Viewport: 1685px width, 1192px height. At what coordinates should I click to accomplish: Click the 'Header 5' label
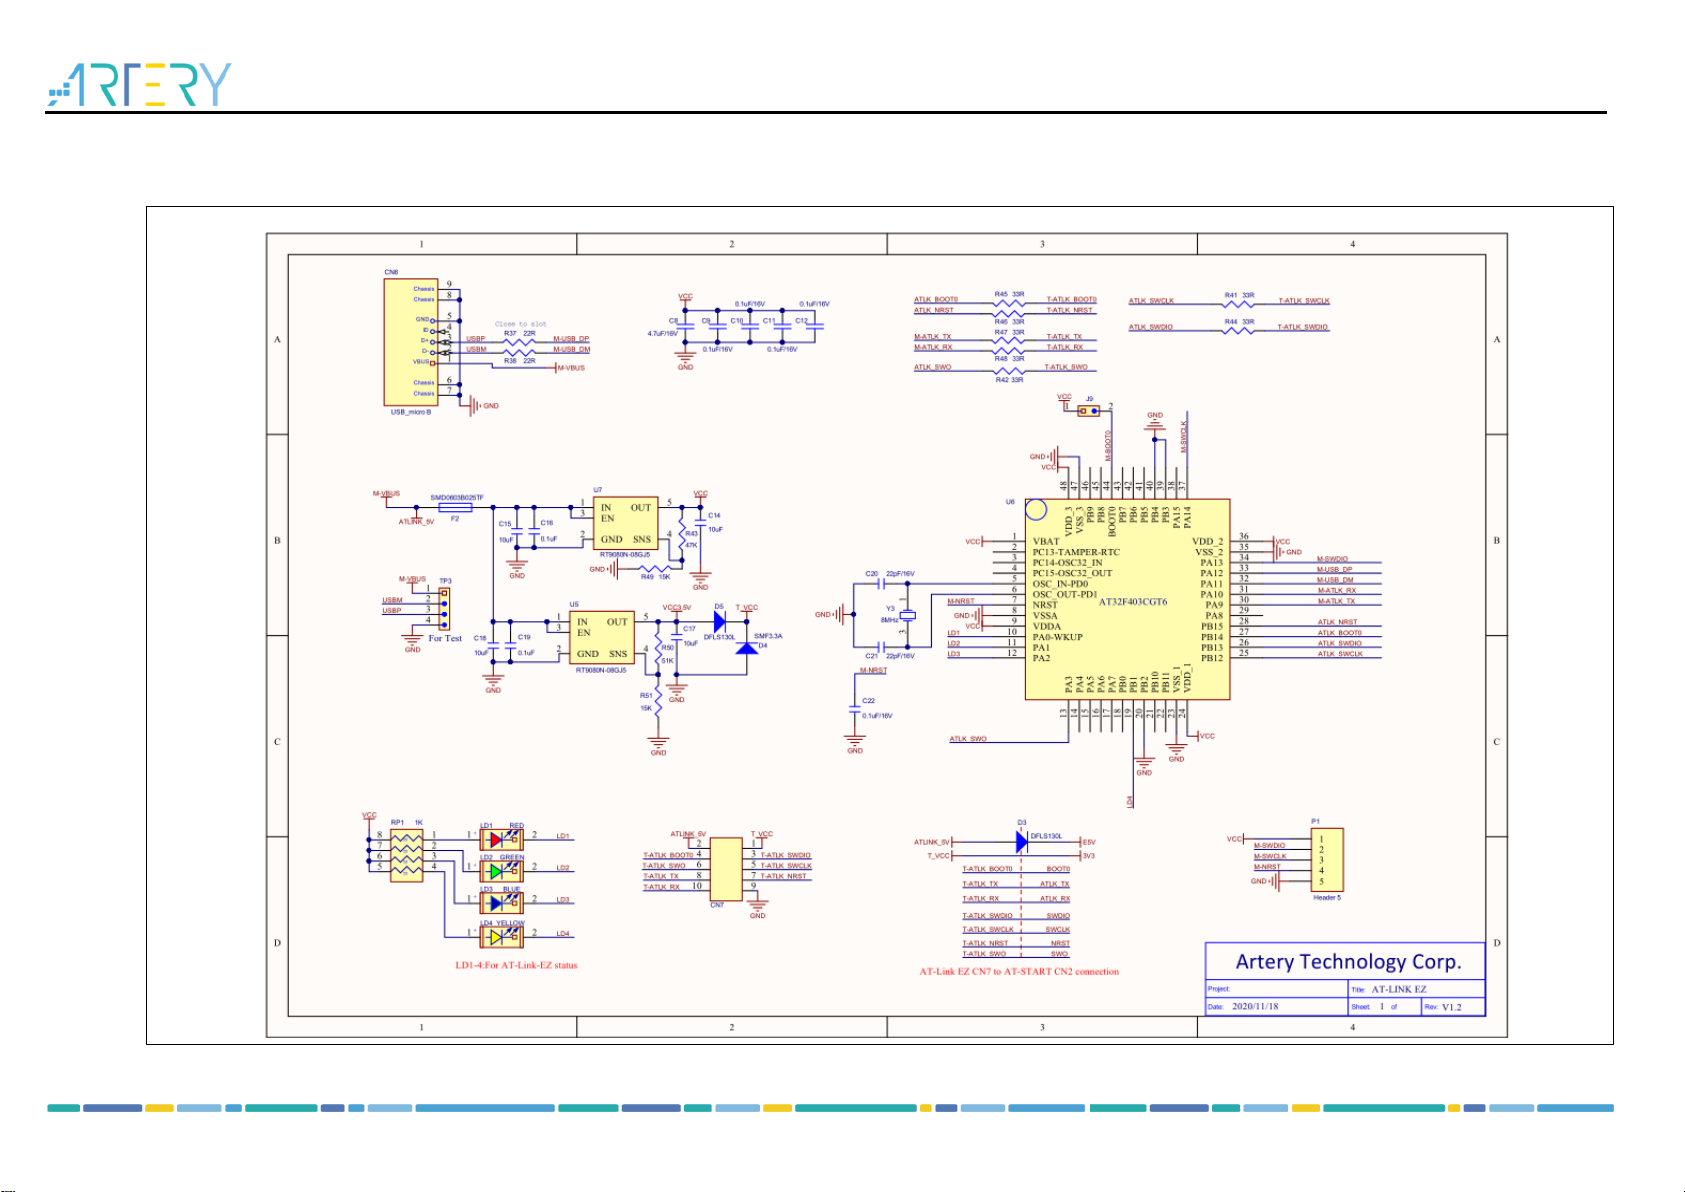pyautogui.click(x=1327, y=897)
